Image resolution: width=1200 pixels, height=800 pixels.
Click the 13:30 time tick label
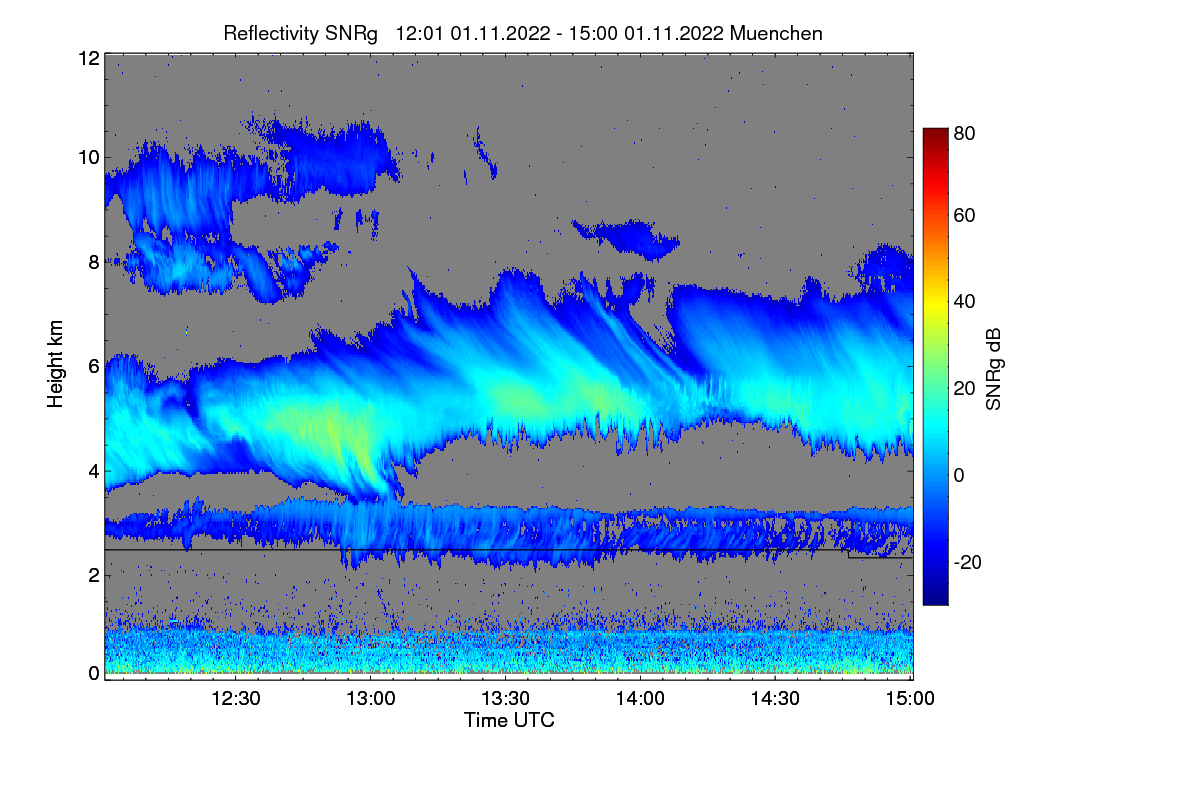(506, 699)
